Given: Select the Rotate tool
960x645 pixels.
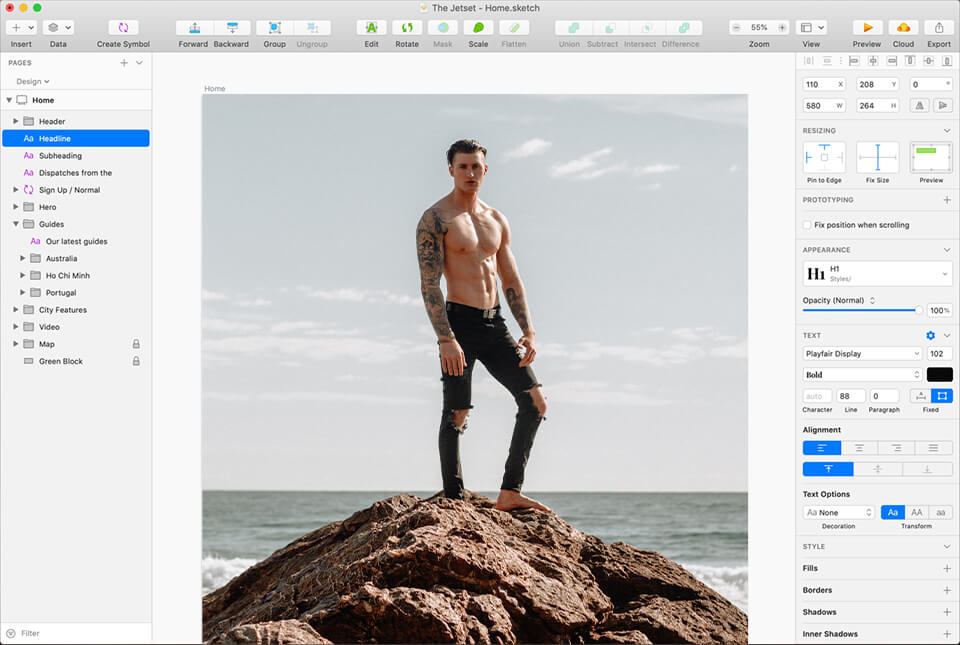Looking at the screenshot, I should coord(407,28).
